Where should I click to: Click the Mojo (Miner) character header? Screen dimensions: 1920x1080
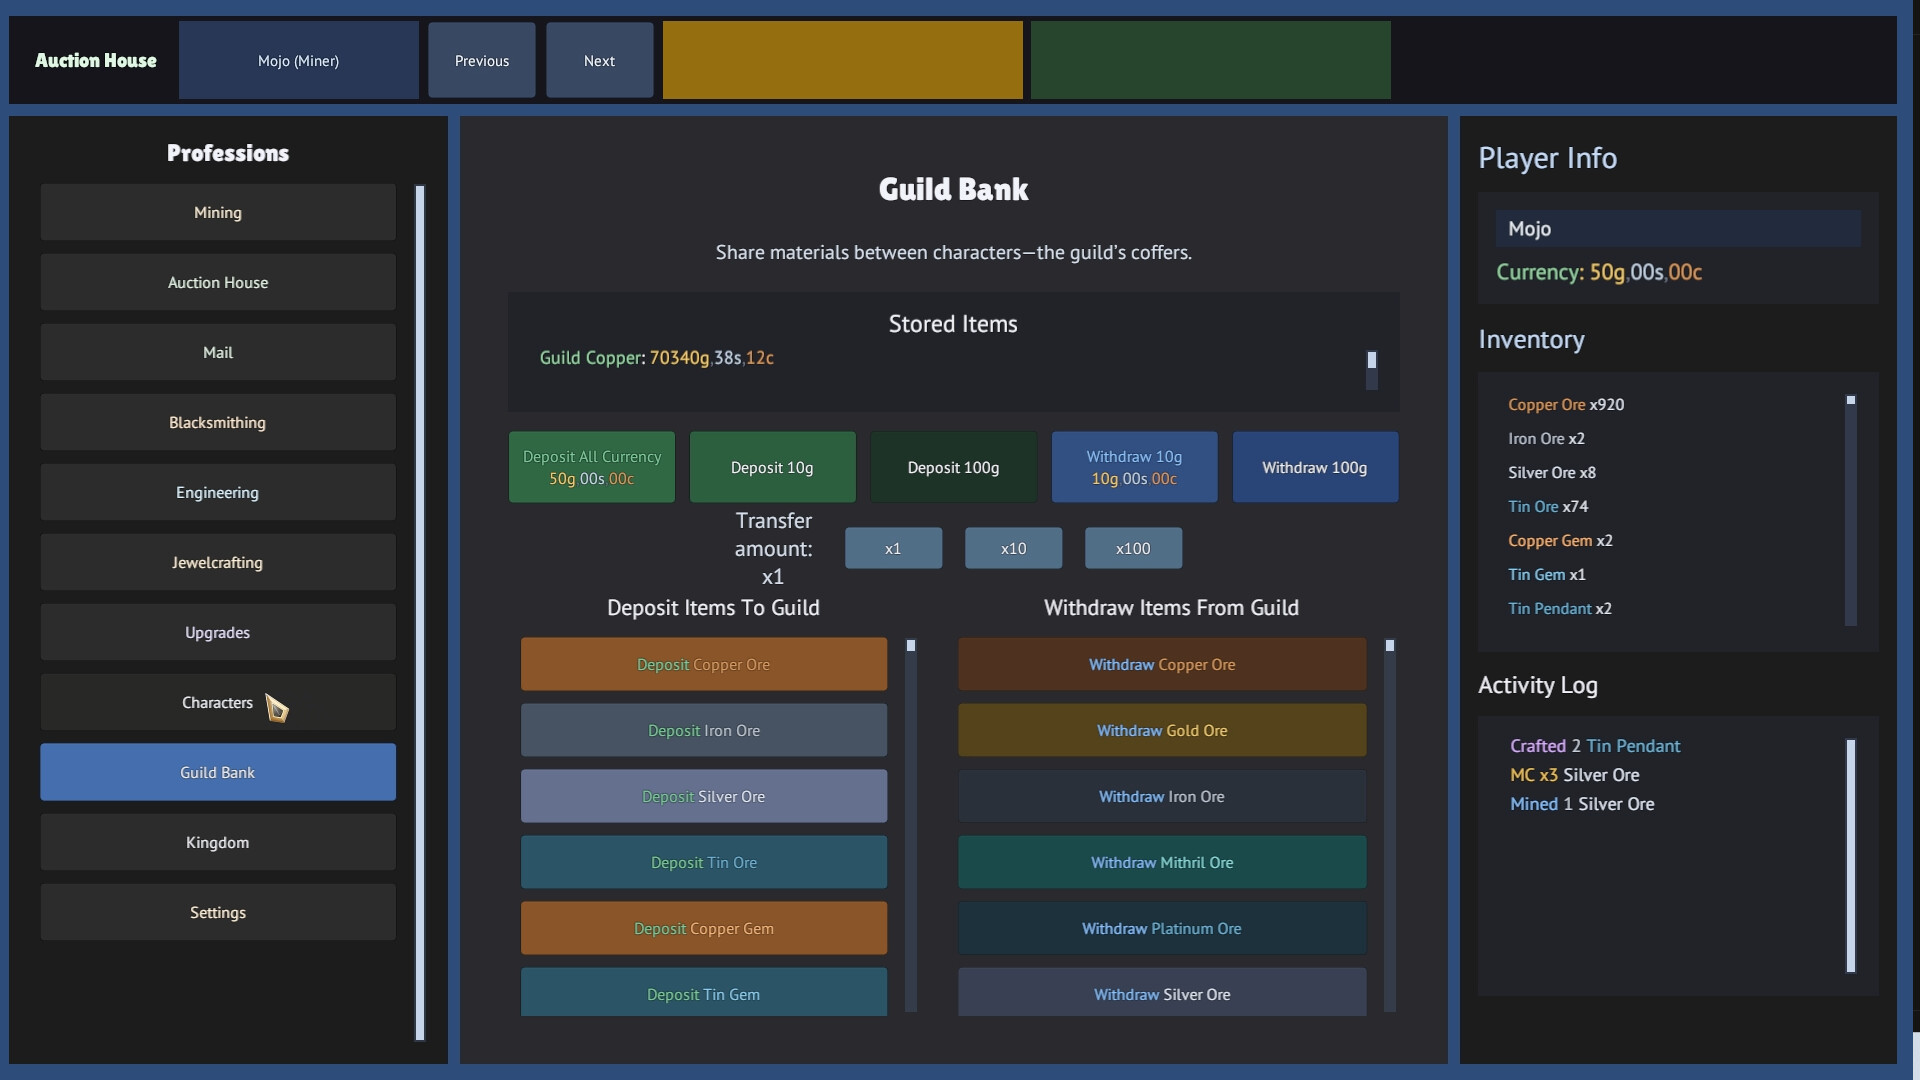tap(298, 60)
